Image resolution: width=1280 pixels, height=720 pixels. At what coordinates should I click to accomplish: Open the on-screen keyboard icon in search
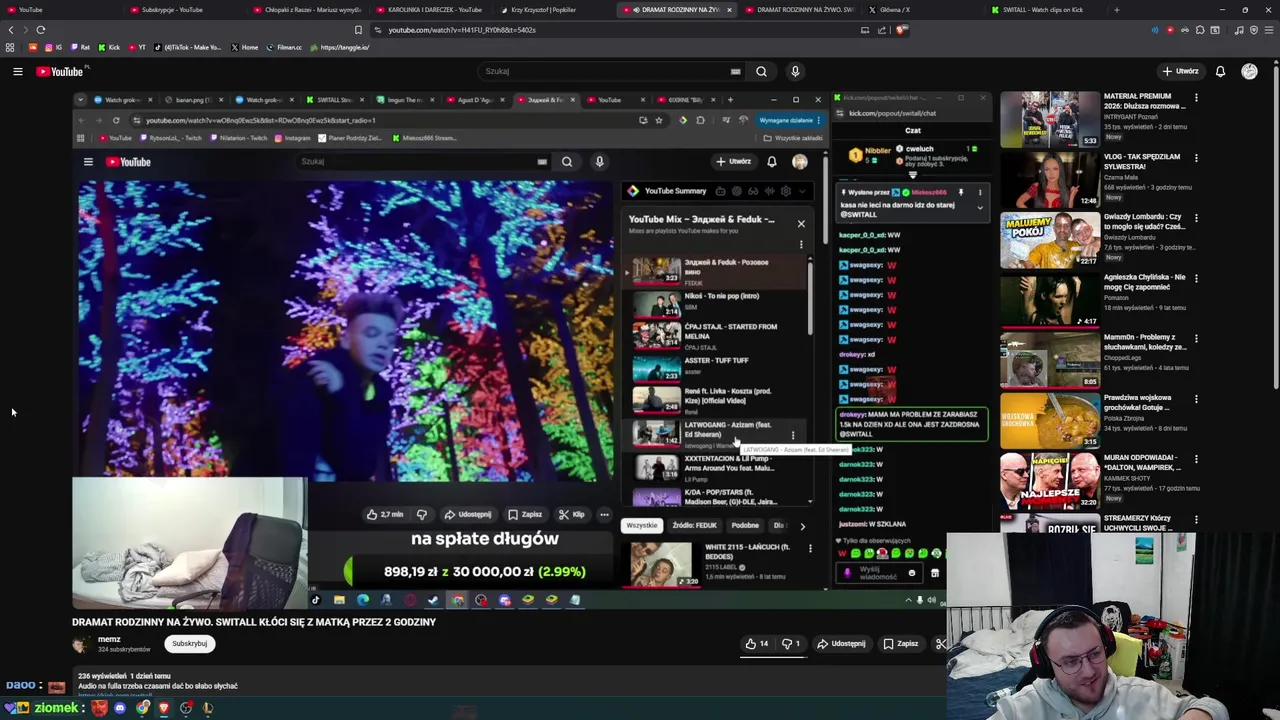coord(736,71)
